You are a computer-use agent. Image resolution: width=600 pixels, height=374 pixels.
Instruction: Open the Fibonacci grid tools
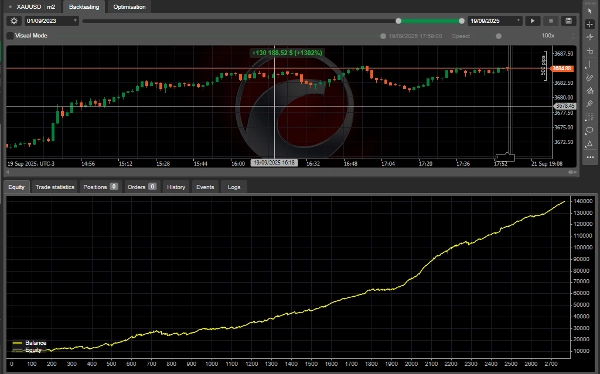(590, 117)
